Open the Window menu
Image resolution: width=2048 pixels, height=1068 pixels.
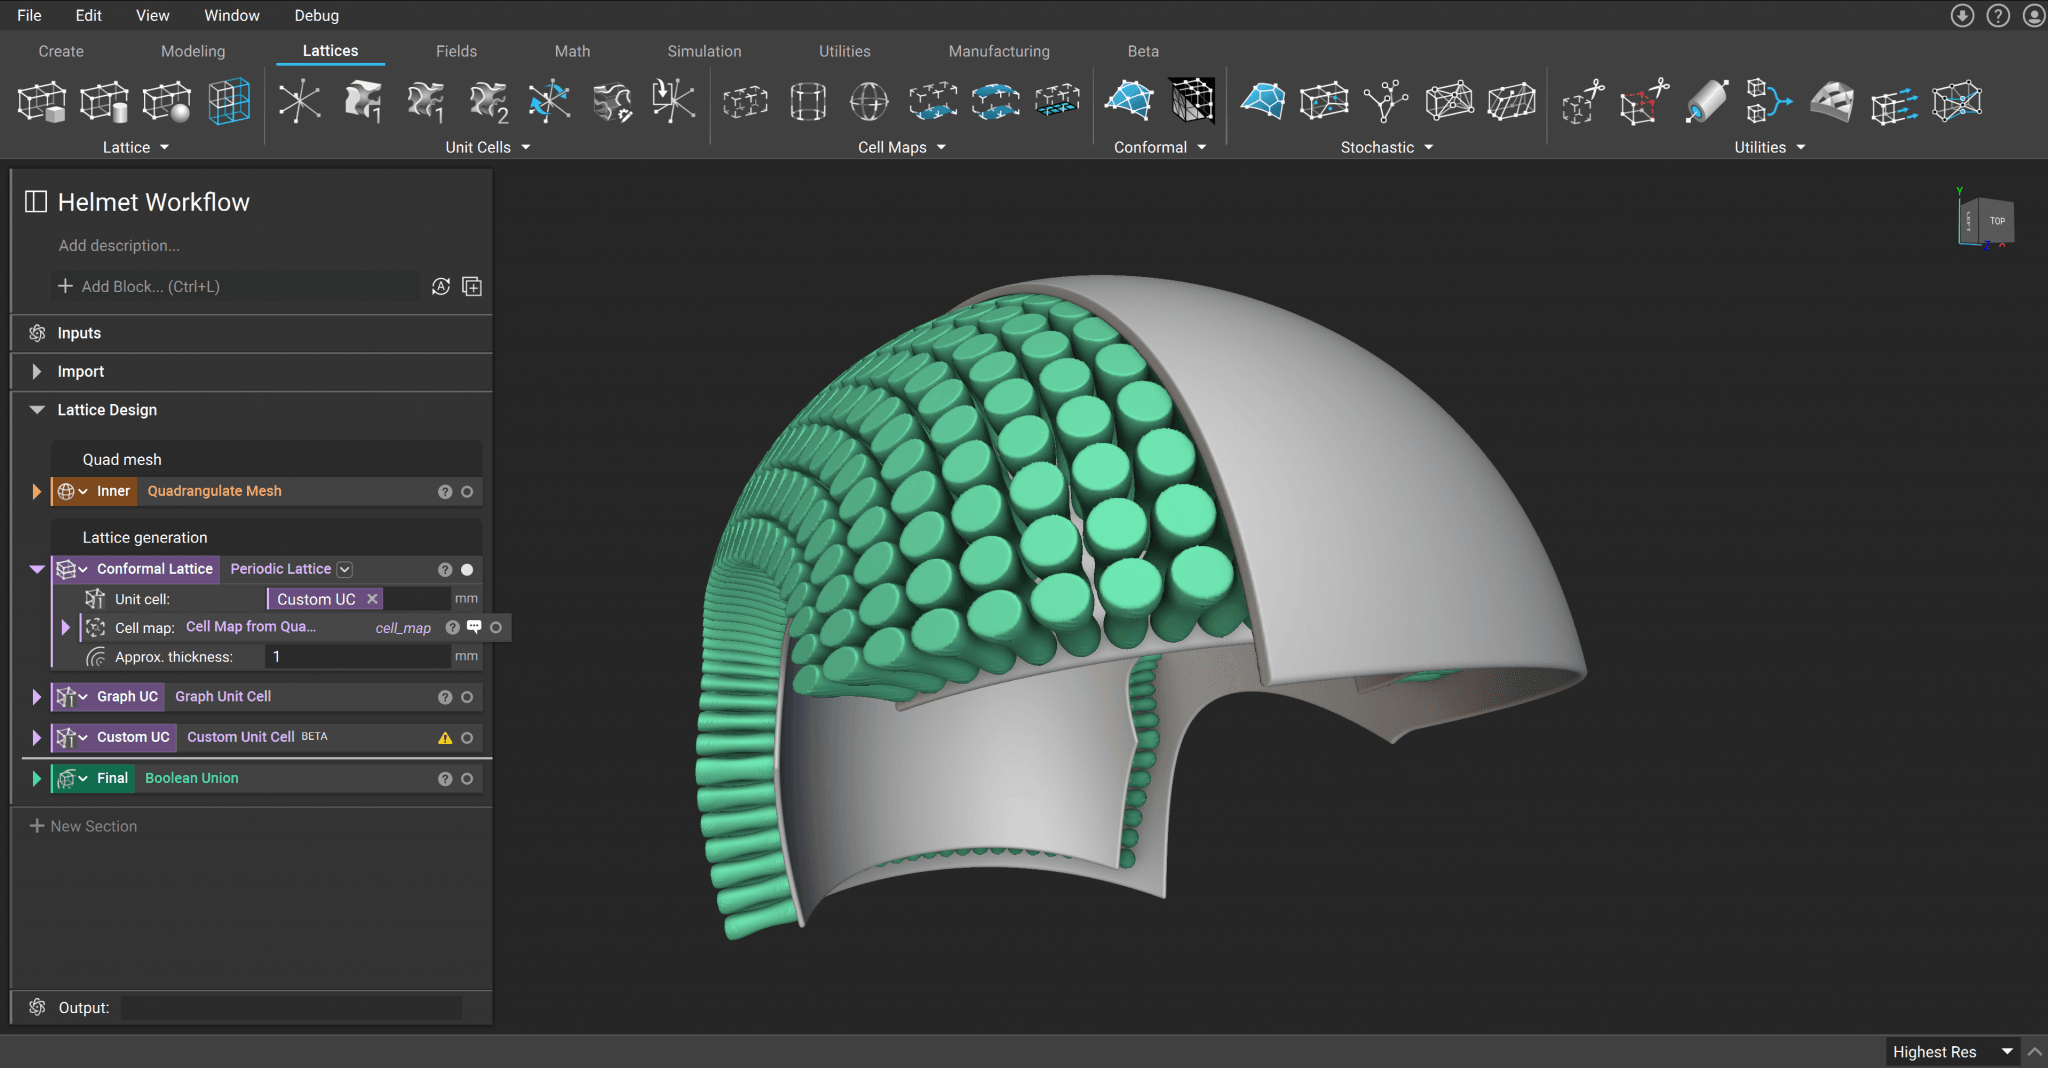(231, 16)
